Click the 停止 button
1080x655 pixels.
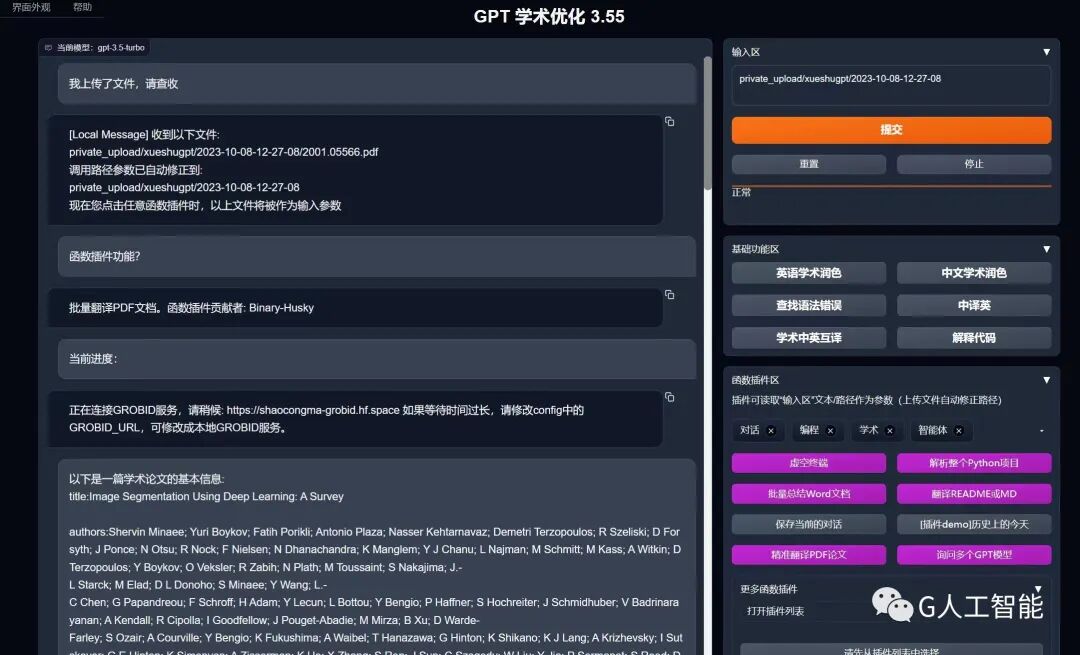pos(974,164)
